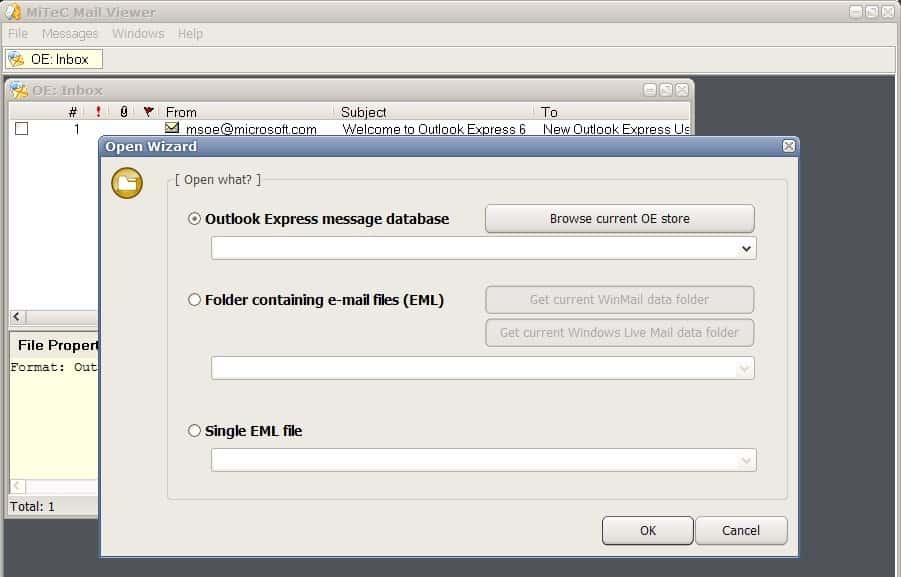The height and width of the screenshot is (577, 901).
Task: Select Folder containing e-mail files option
Action: tap(196, 300)
